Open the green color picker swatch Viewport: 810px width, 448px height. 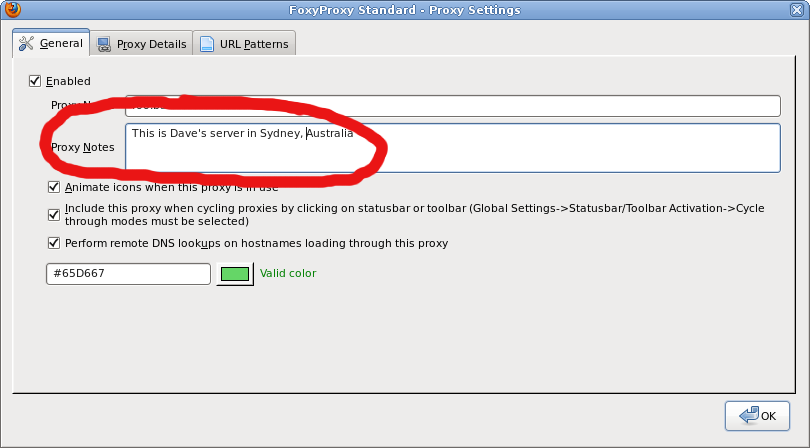click(235, 274)
